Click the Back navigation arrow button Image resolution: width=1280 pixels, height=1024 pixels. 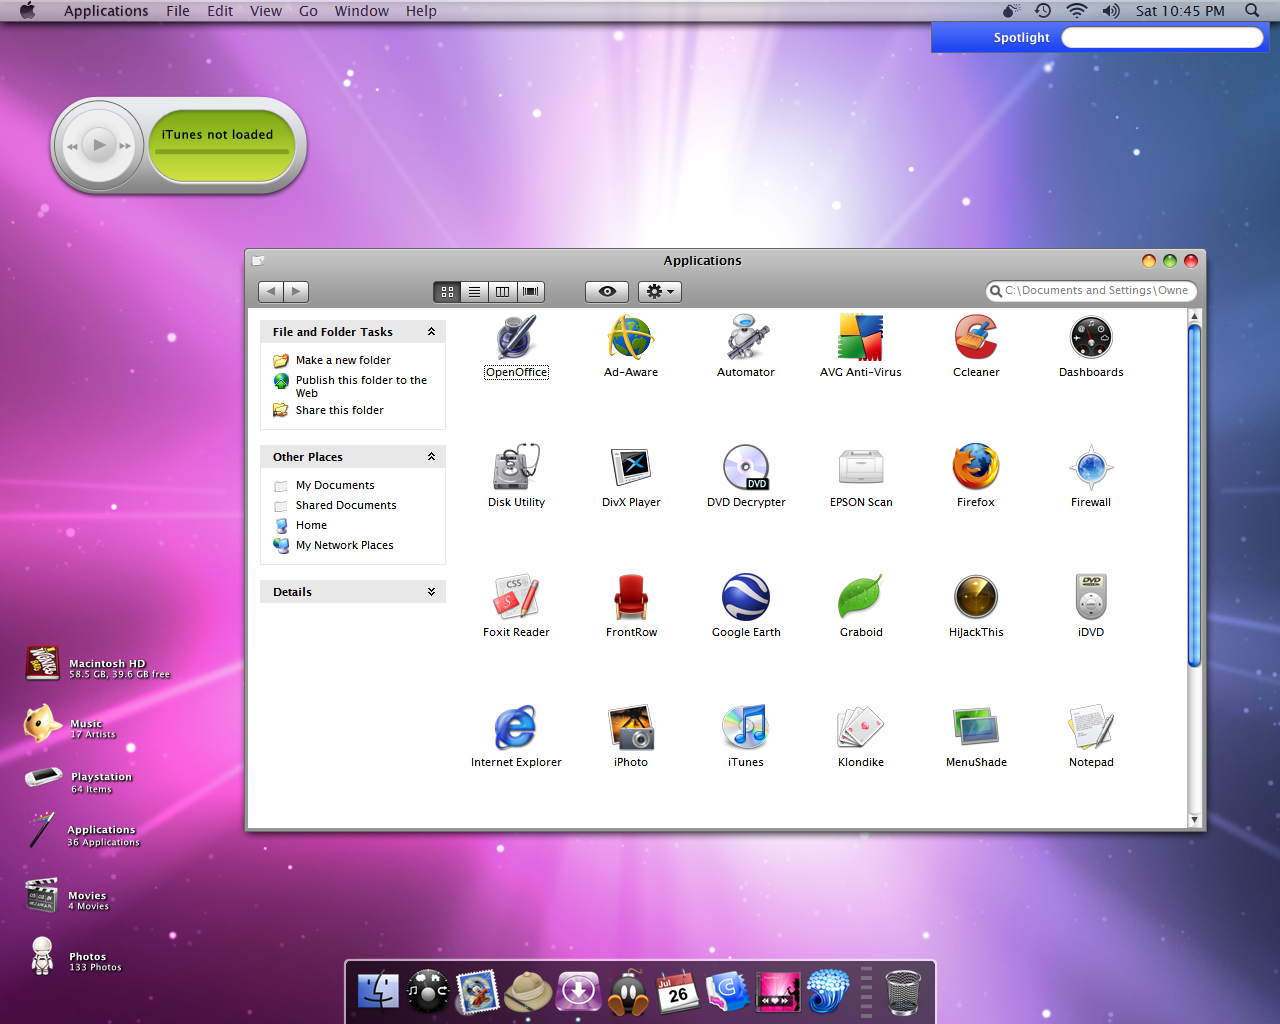270,292
